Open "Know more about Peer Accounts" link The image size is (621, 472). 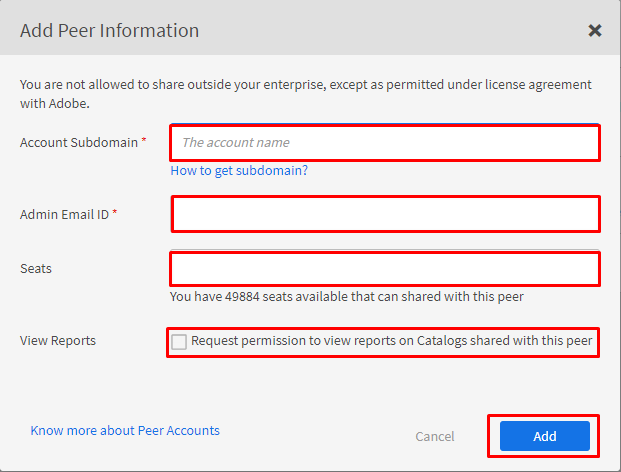click(125, 431)
